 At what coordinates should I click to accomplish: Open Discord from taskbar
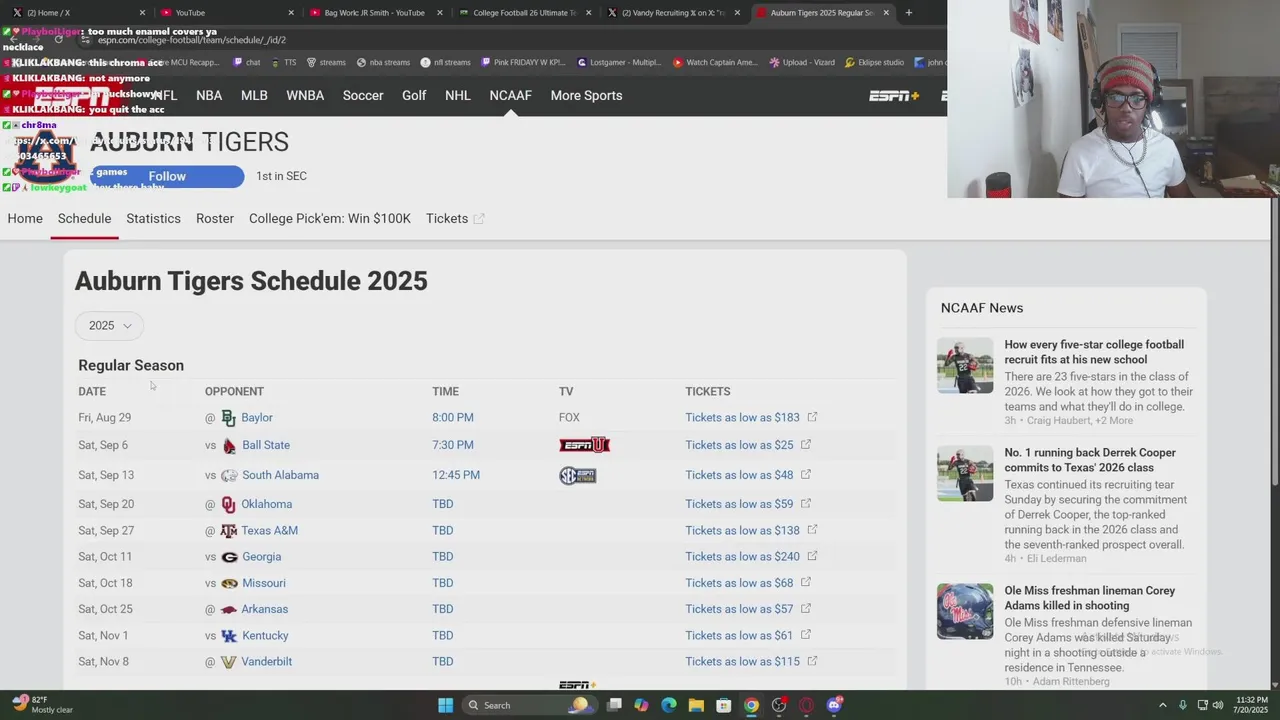pos(834,705)
